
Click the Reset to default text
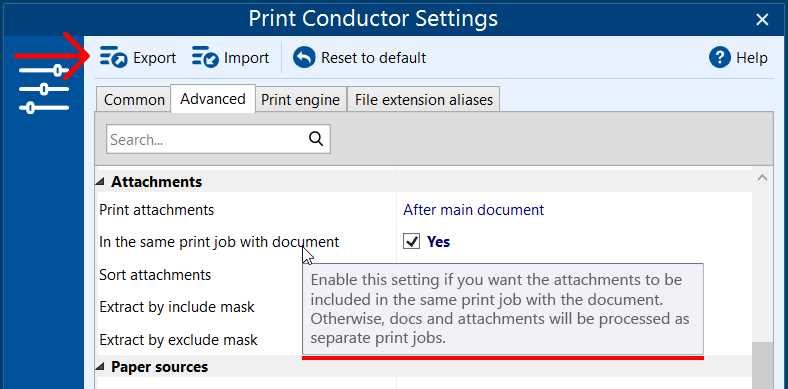pos(373,58)
